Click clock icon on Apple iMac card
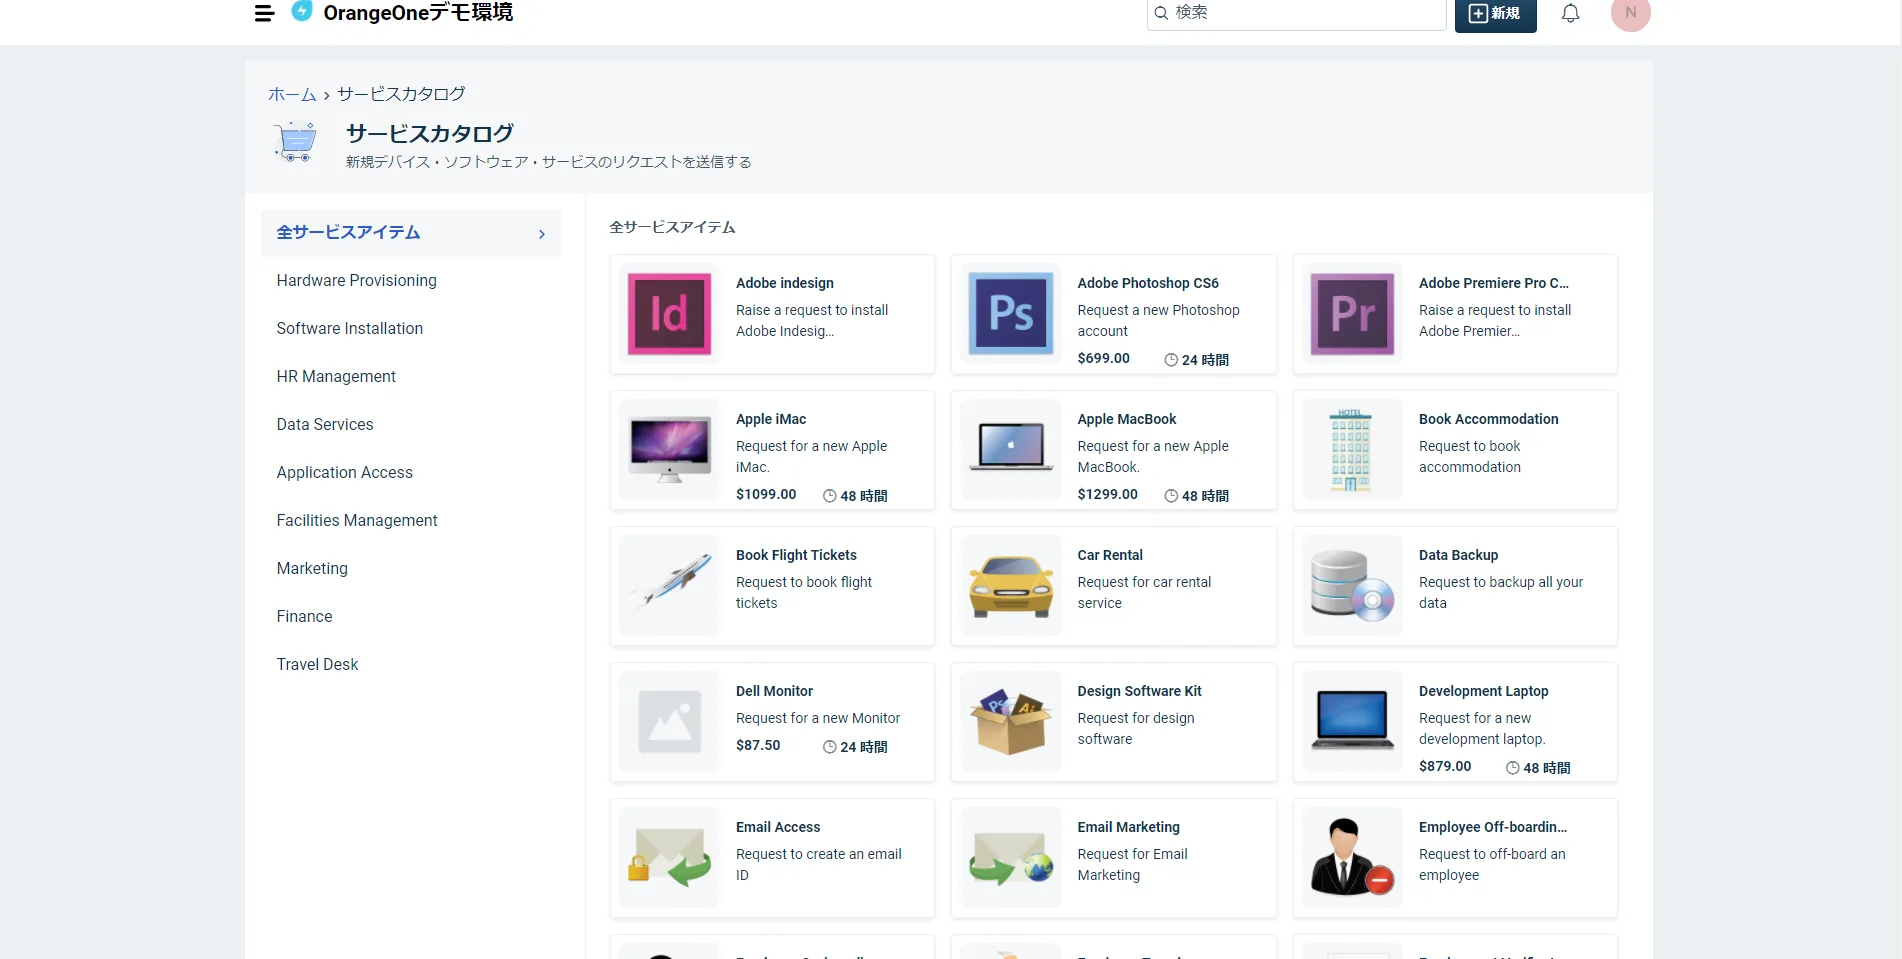1902x959 pixels. point(829,496)
